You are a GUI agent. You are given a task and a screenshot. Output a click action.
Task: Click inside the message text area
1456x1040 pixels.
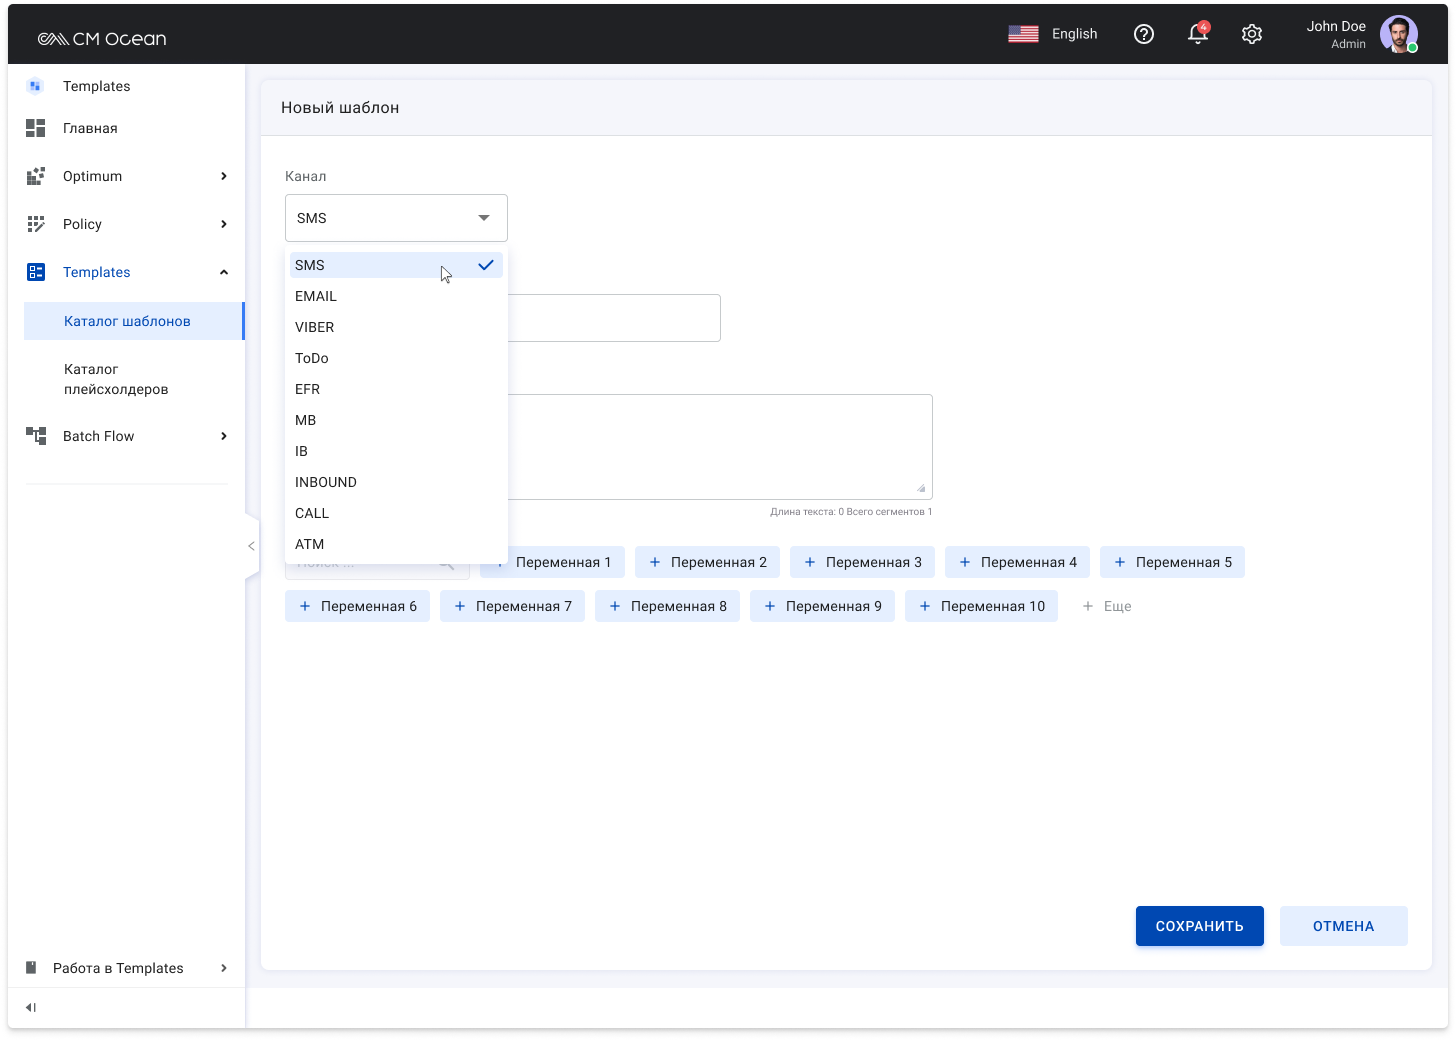pyautogui.click(x=720, y=446)
